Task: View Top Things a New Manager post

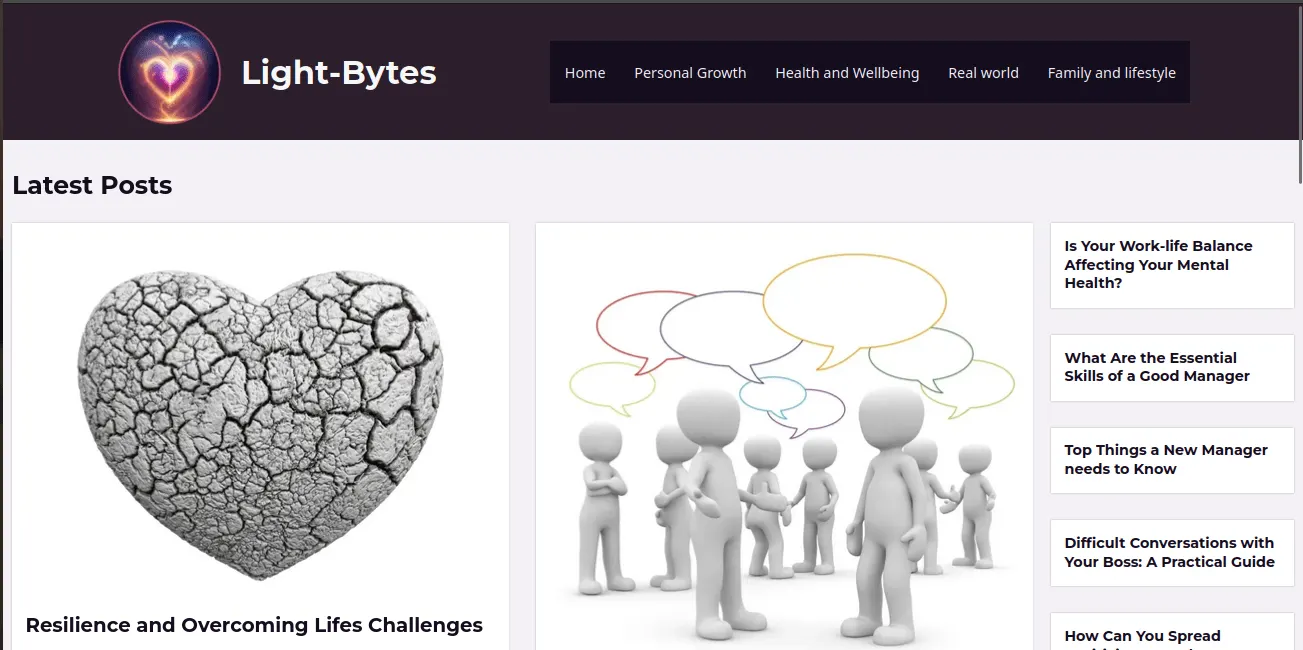Action: pyautogui.click(x=1166, y=459)
